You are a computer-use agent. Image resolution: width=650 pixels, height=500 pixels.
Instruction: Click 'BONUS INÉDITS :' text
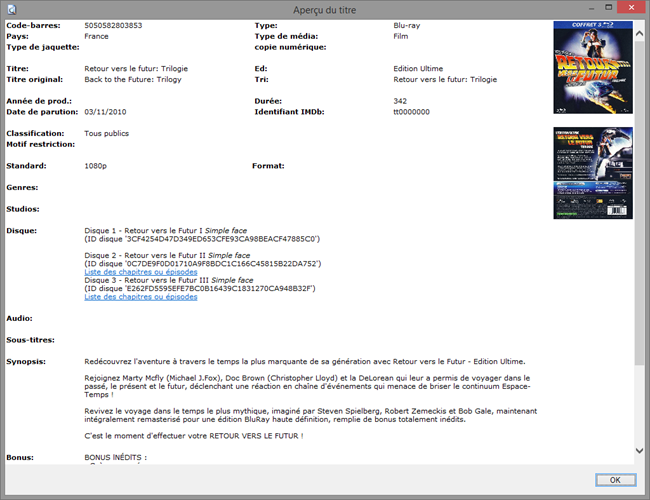pyautogui.click(x=116, y=457)
